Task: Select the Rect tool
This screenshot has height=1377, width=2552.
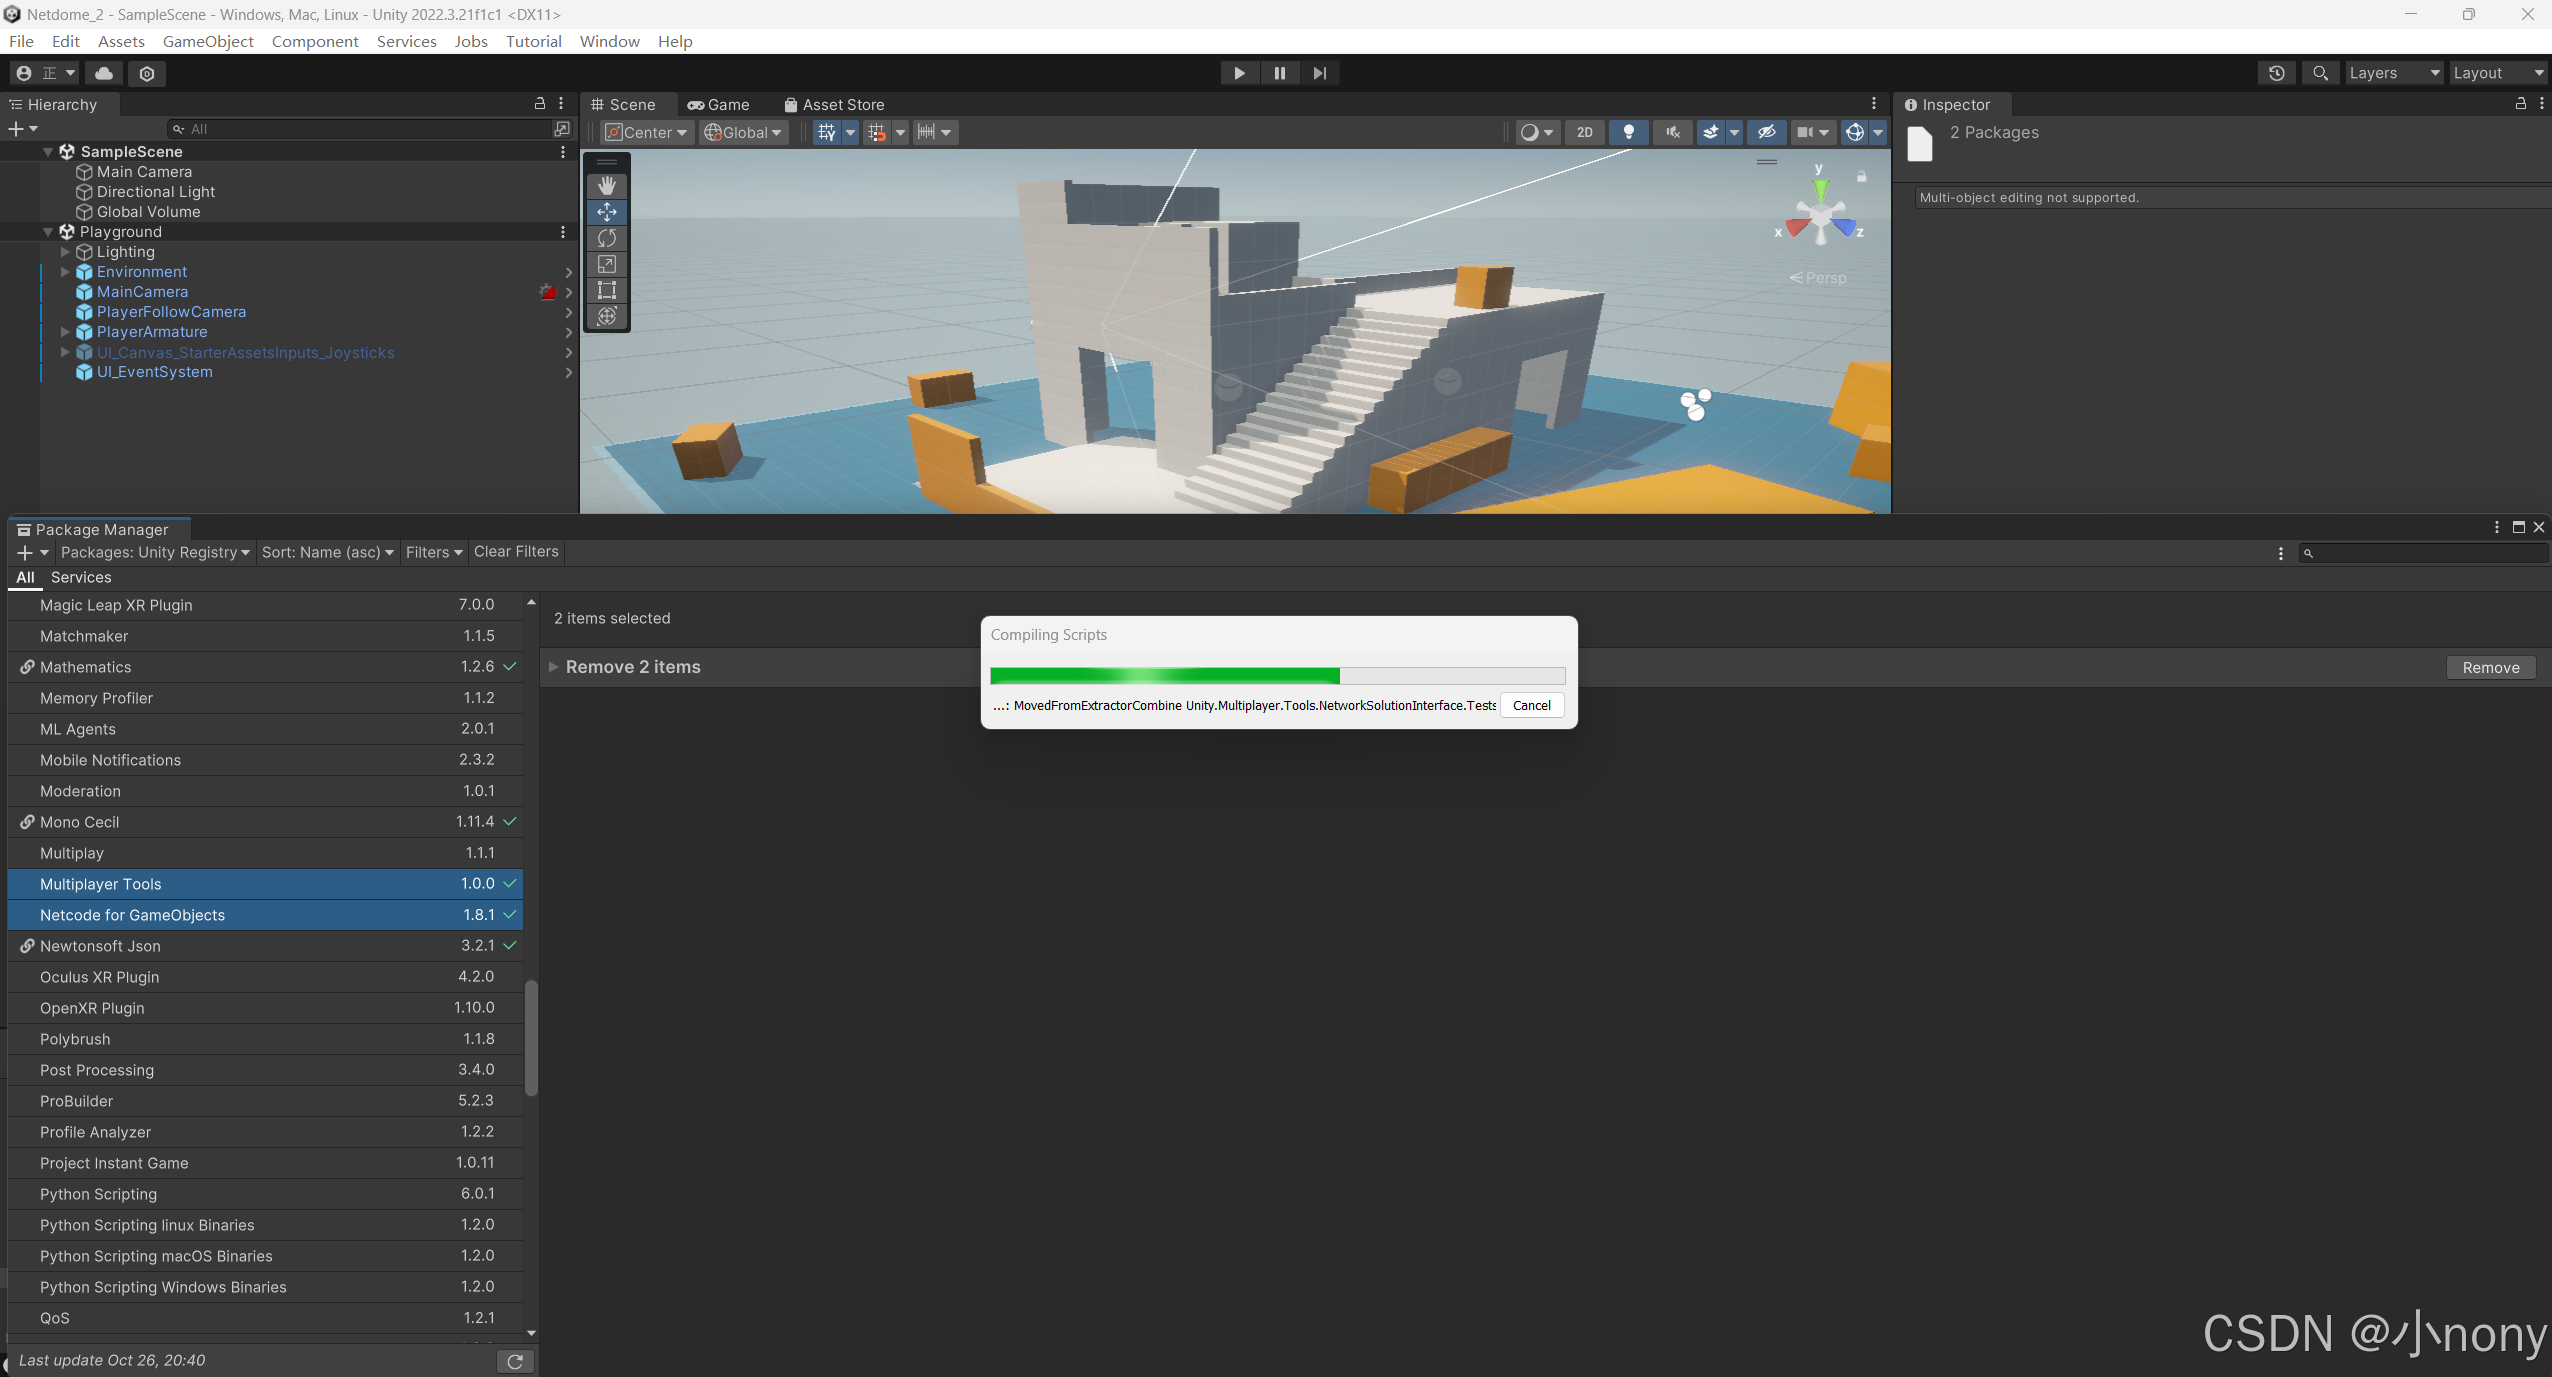Action: (x=607, y=290)
